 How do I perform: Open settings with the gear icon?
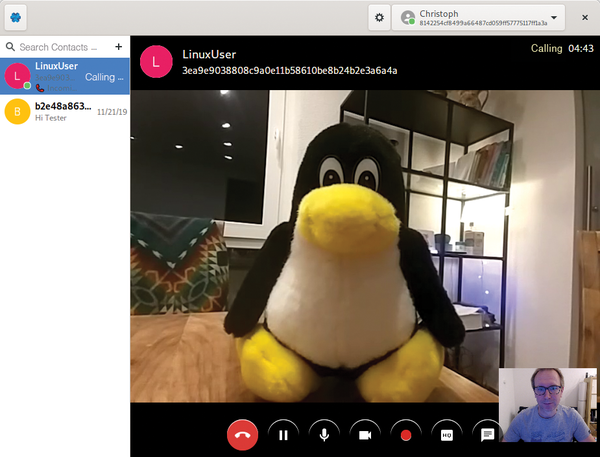click(379, 18)
